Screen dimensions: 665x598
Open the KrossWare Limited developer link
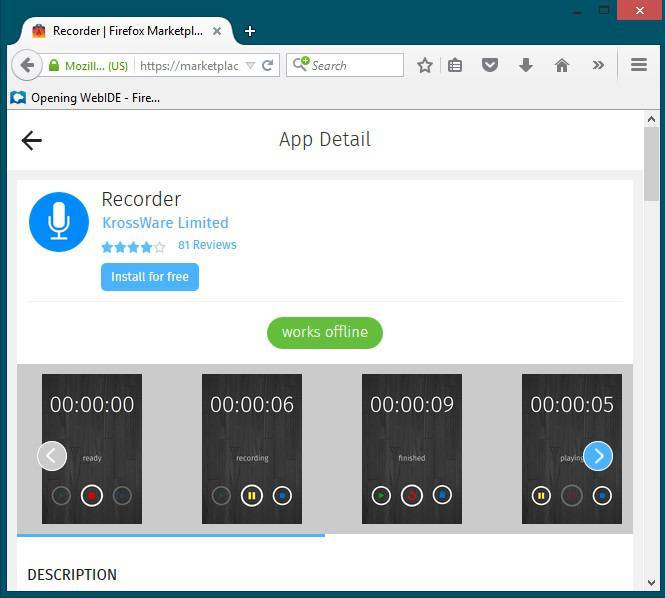click(165, 223)
